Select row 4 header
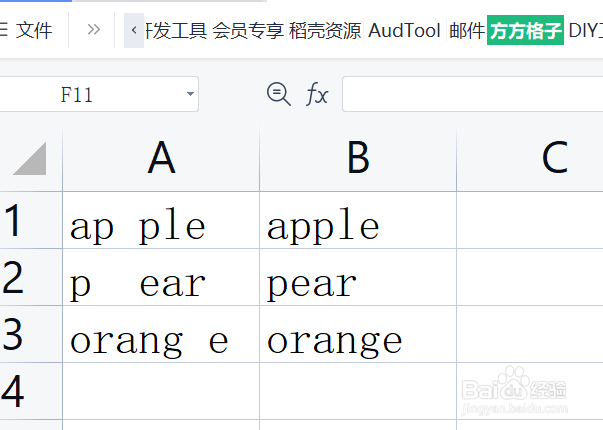This screenshot has height=430, width=603. 31,391
